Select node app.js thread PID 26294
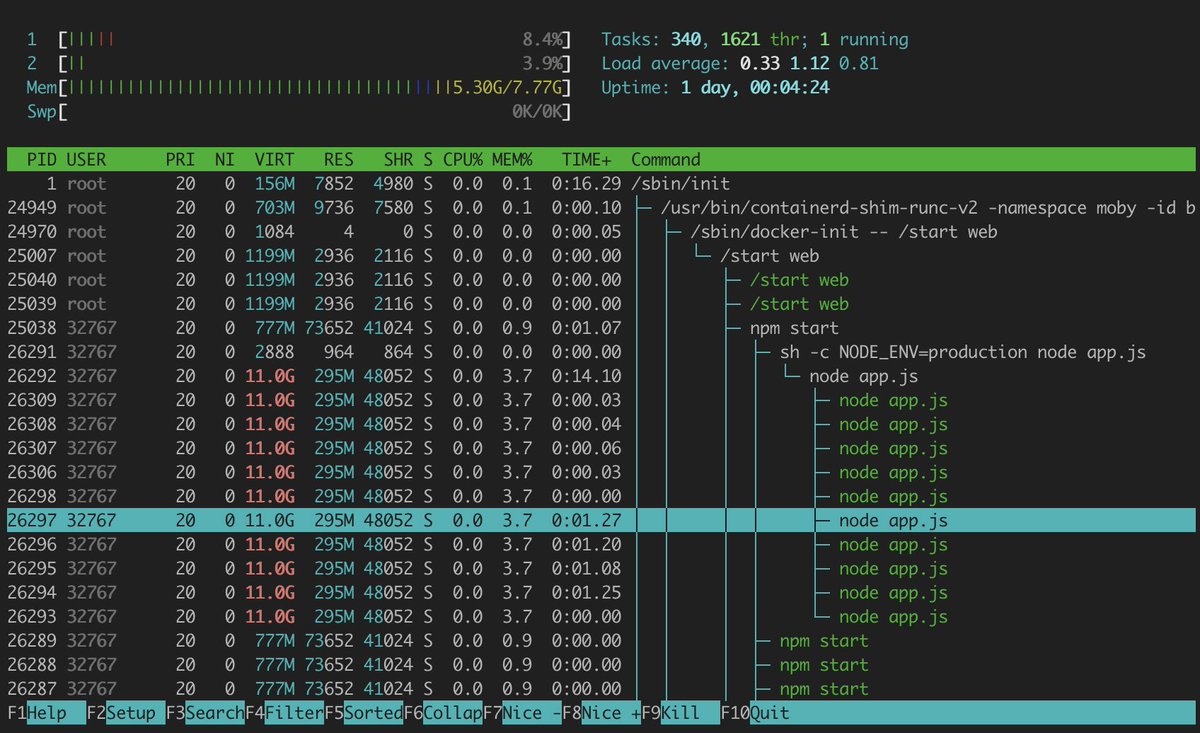Image resolution: width=1200 pixels, height=733 pixels. tap(601, 593)
